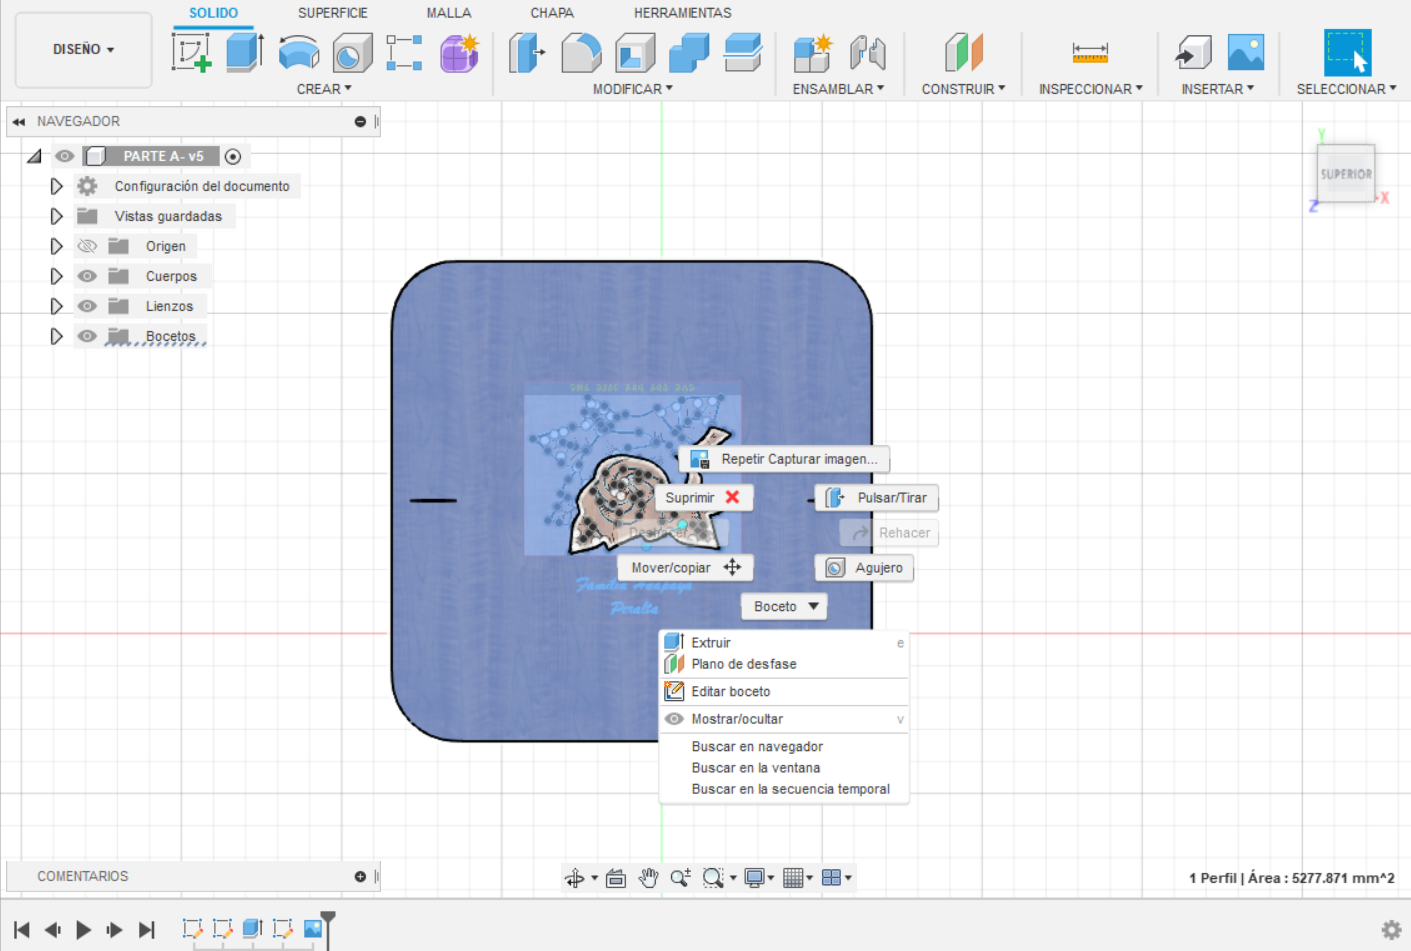Show the hidden Origen folder
This screenshot has width=1411, height=951.
coord(88,246)
